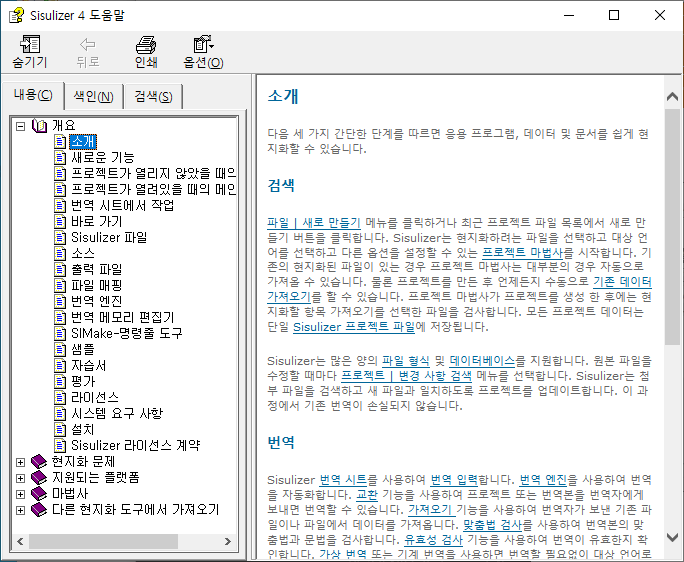The width and height of the screenshot is (684, 562).
Task: Click the tree pane scroll left arrow
Action: 20,541
